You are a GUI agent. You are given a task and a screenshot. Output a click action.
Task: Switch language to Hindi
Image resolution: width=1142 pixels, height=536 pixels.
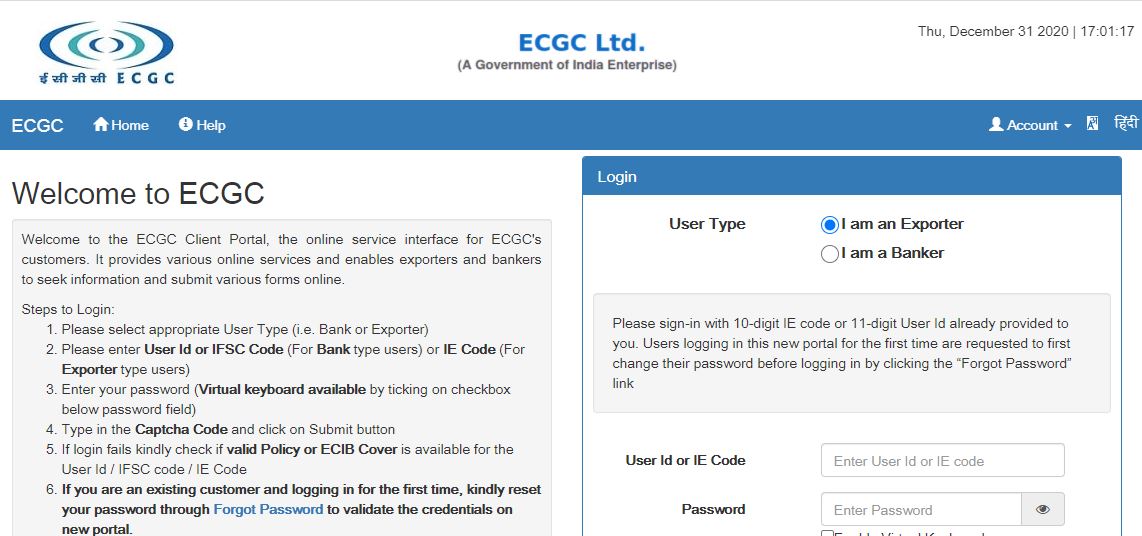click(1126, 123)
